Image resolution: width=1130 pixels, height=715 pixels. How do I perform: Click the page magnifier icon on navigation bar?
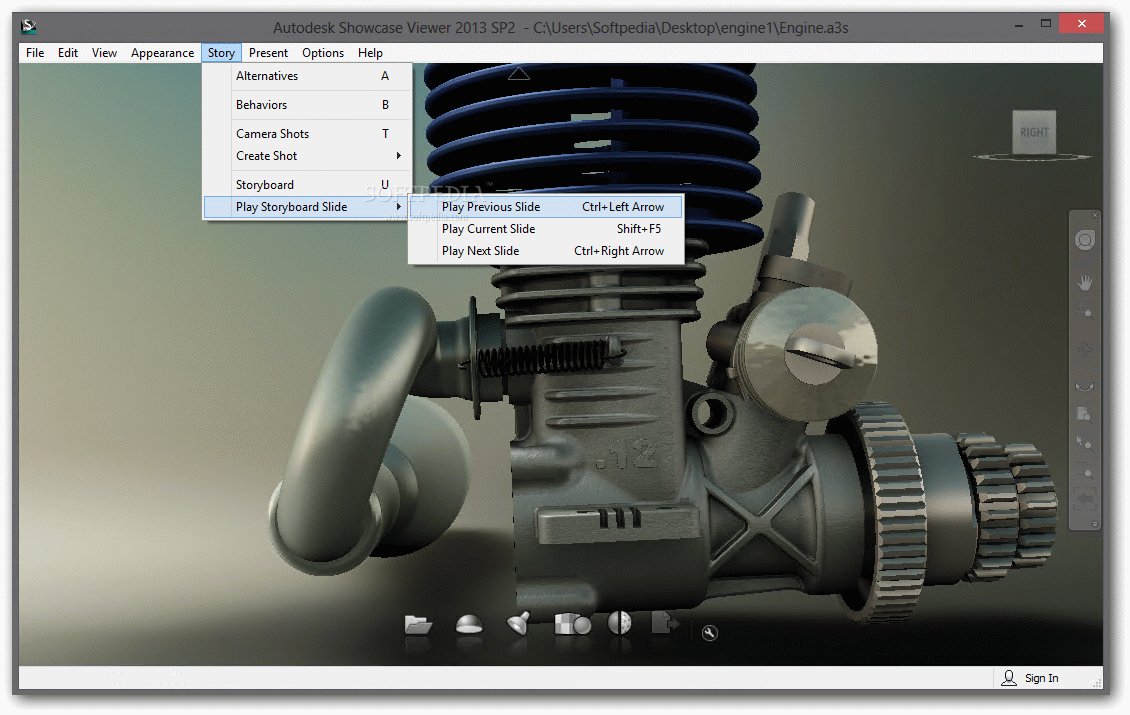1083,414
